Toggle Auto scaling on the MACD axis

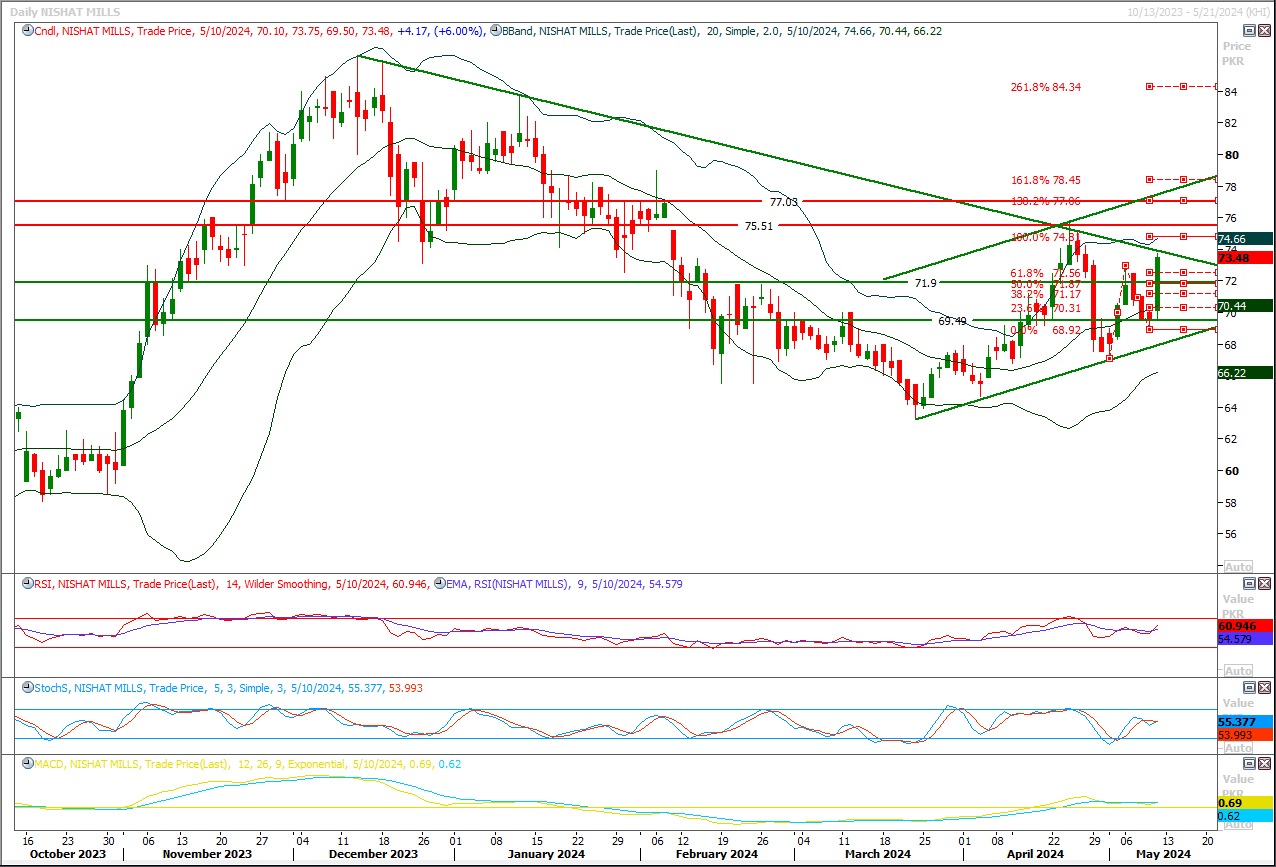point(1238,824)
